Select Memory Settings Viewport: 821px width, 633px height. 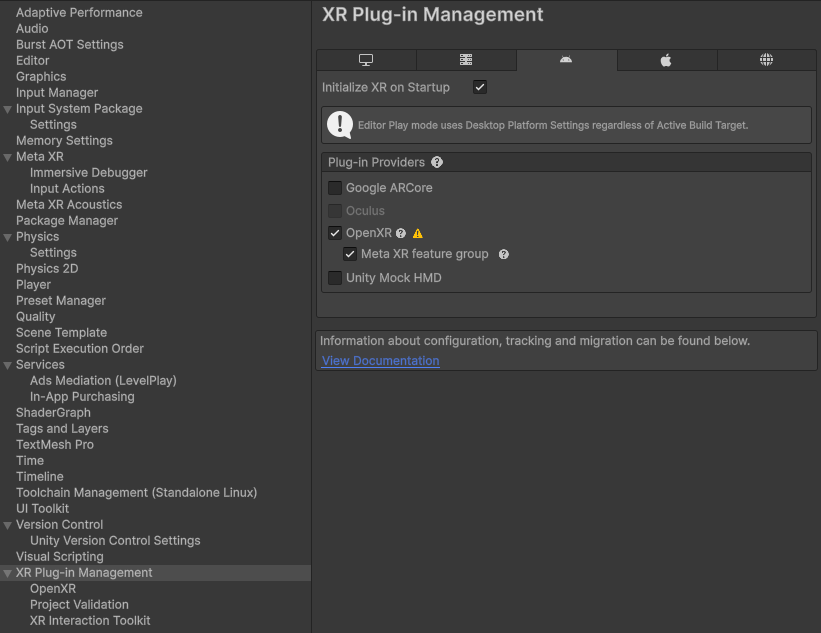[x=64, y=141]
